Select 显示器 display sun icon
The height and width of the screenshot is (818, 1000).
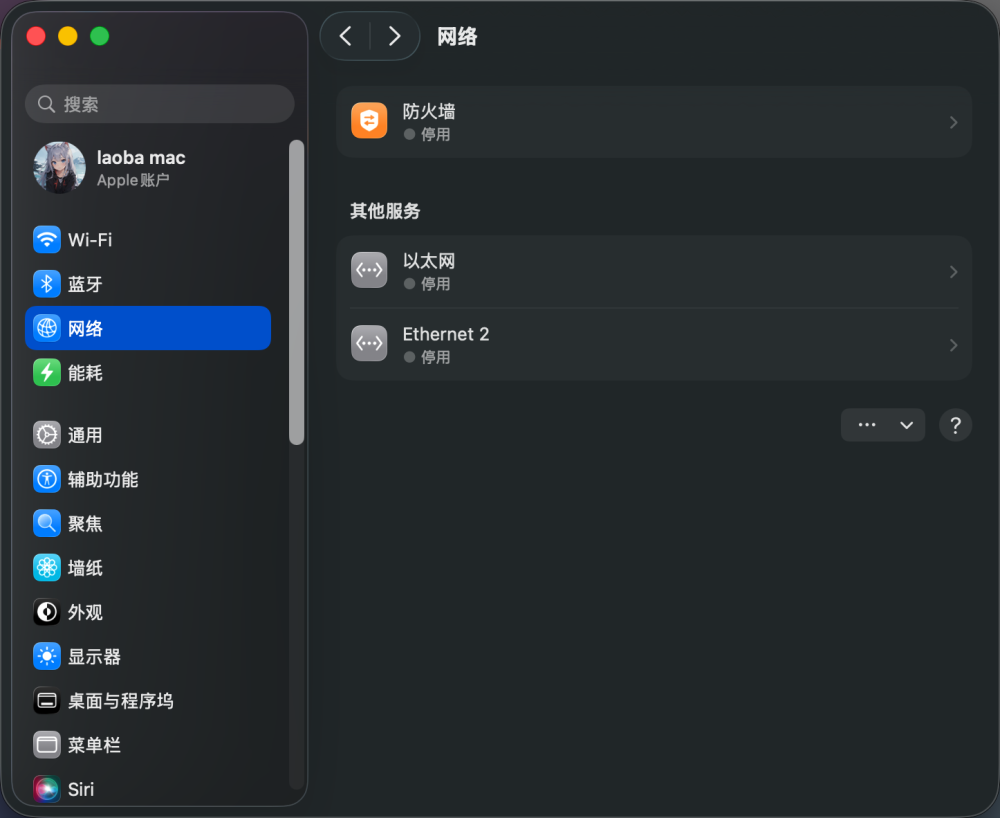(47, 656)
